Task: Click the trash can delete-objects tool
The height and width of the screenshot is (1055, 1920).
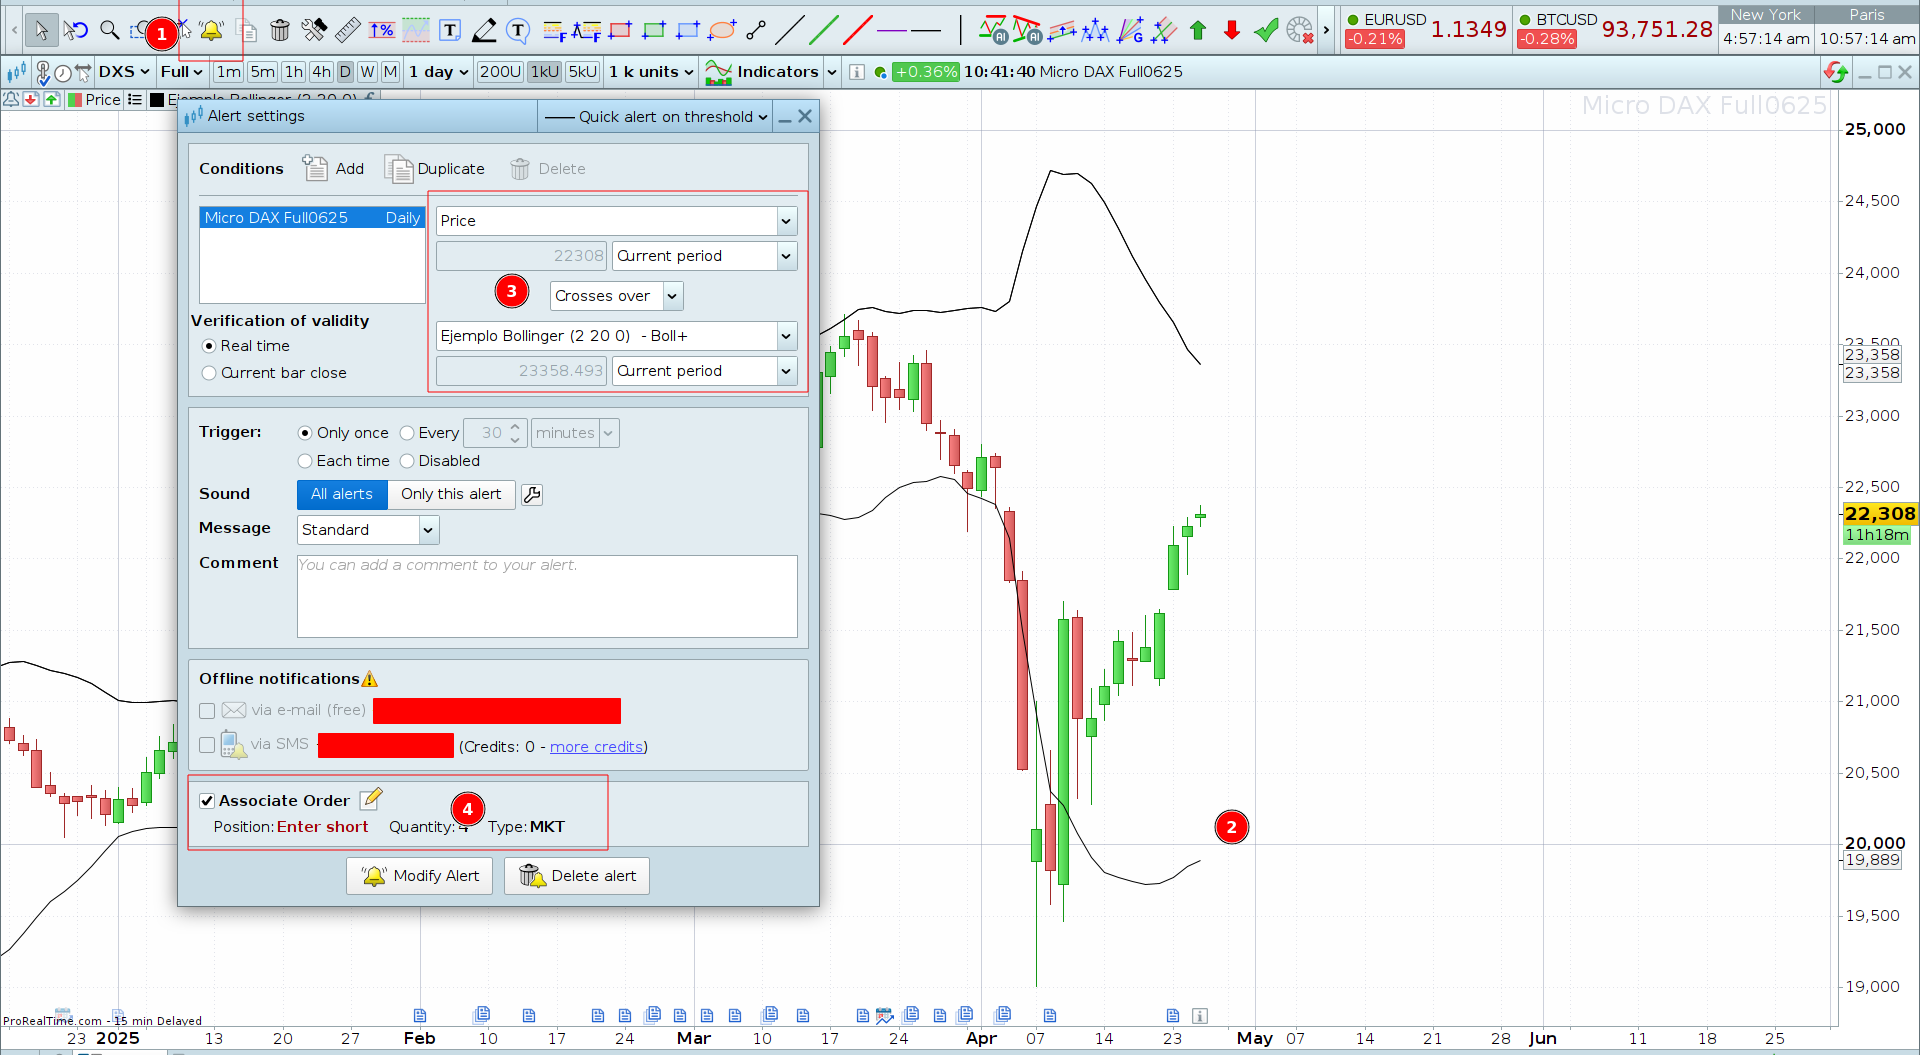Action: [280, 31]
